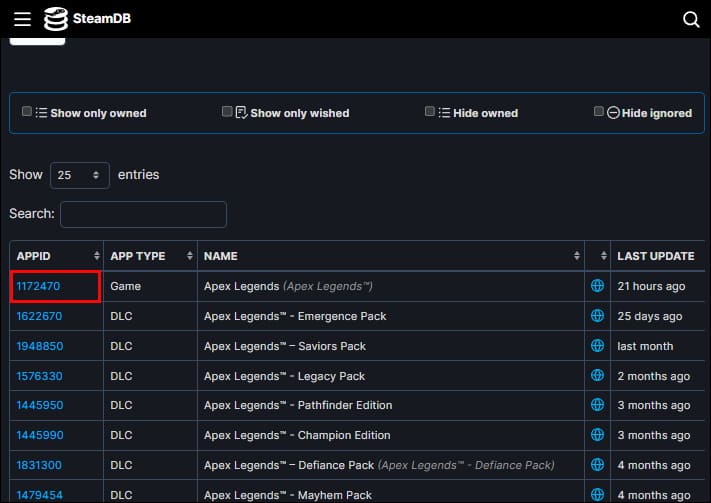Viewport: 711px width, 503px height.
Task: Open app ID 1831300 link
Action: coord(39,465)
